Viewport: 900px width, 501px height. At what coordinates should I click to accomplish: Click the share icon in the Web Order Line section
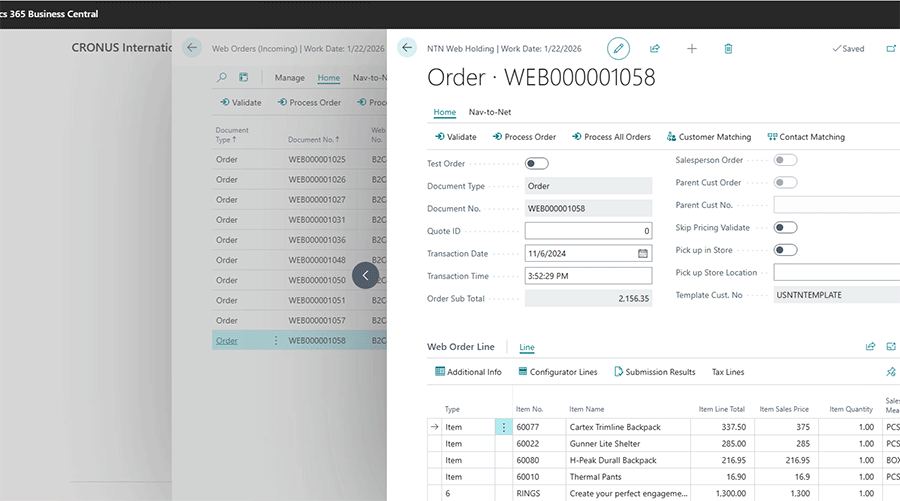870,347
